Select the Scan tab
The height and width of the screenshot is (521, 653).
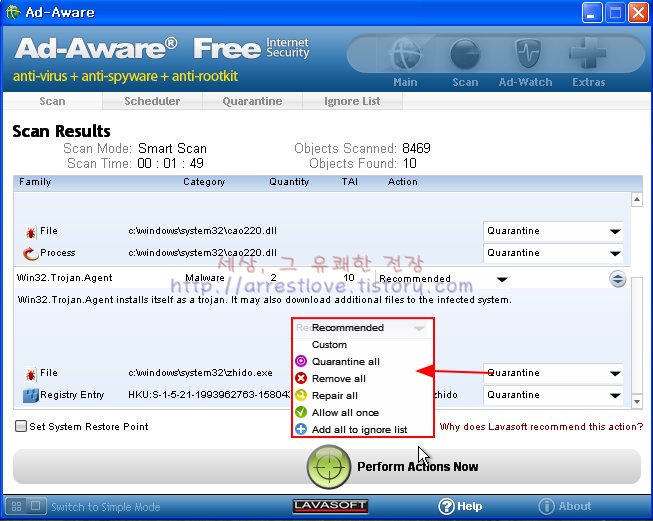coord(52,101)
